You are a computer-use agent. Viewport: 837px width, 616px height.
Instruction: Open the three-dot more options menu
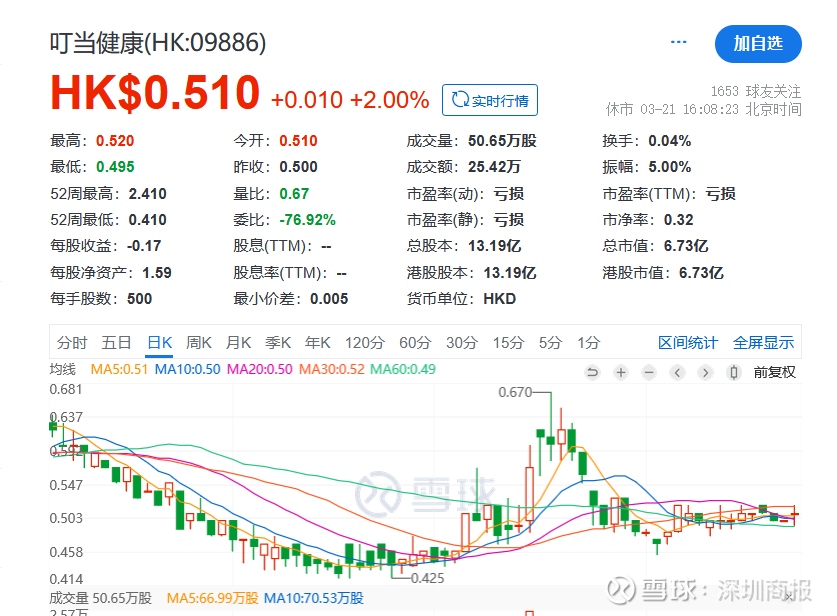point(678,42)
